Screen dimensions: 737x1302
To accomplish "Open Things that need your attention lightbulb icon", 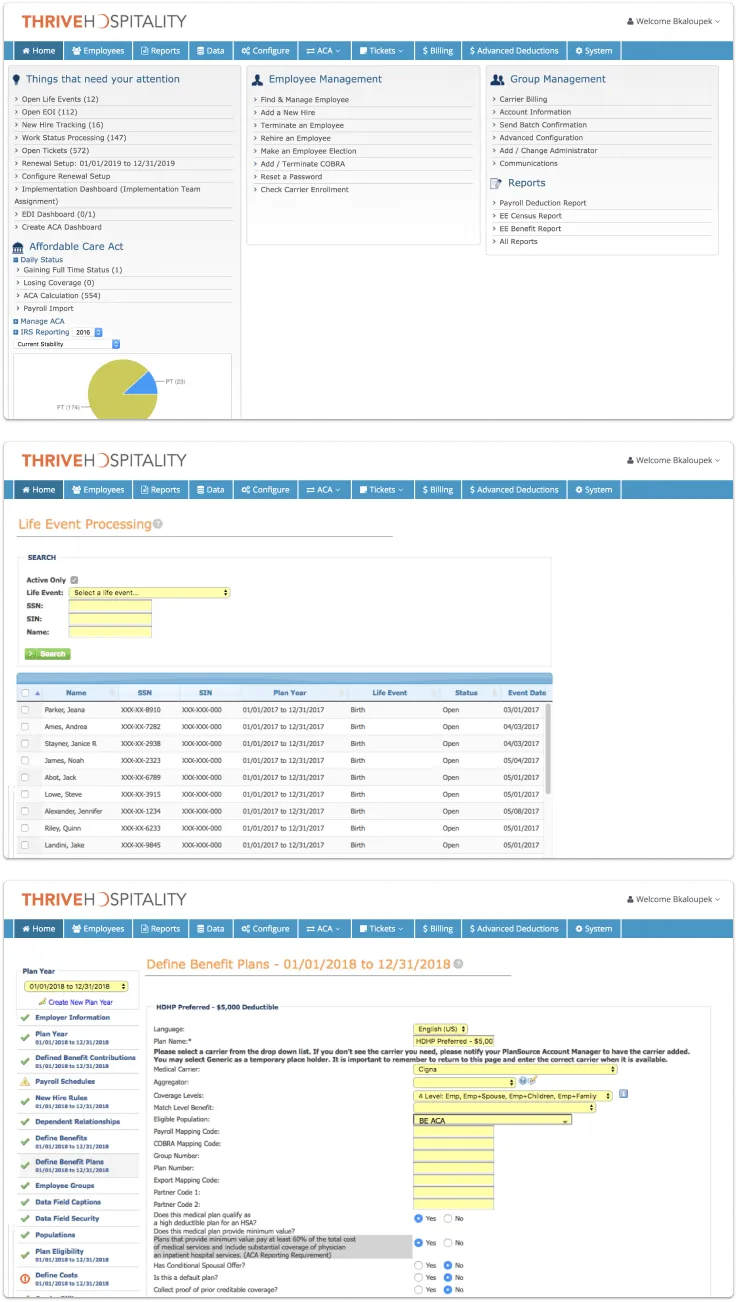I will (17, 79).
